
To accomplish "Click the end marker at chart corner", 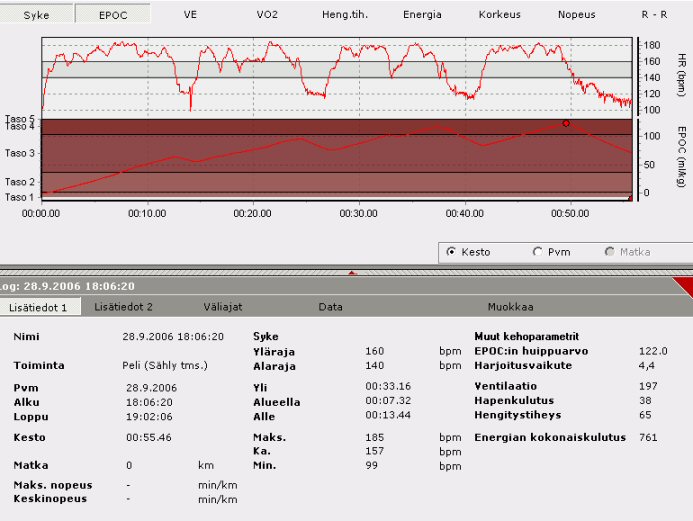I will (629, 198).
